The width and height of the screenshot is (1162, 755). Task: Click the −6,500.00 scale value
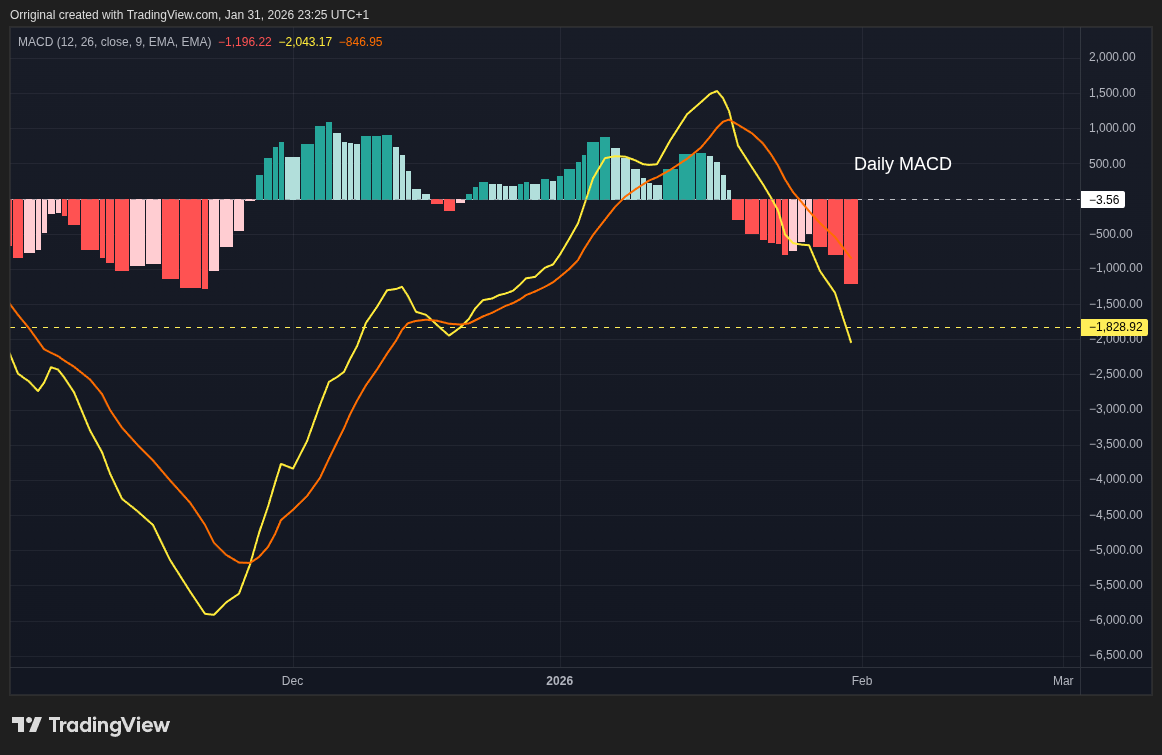[1115, 655]
